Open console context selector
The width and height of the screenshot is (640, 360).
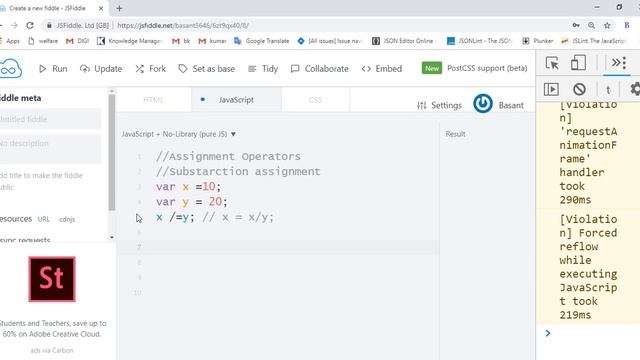[x=608, y=89]
